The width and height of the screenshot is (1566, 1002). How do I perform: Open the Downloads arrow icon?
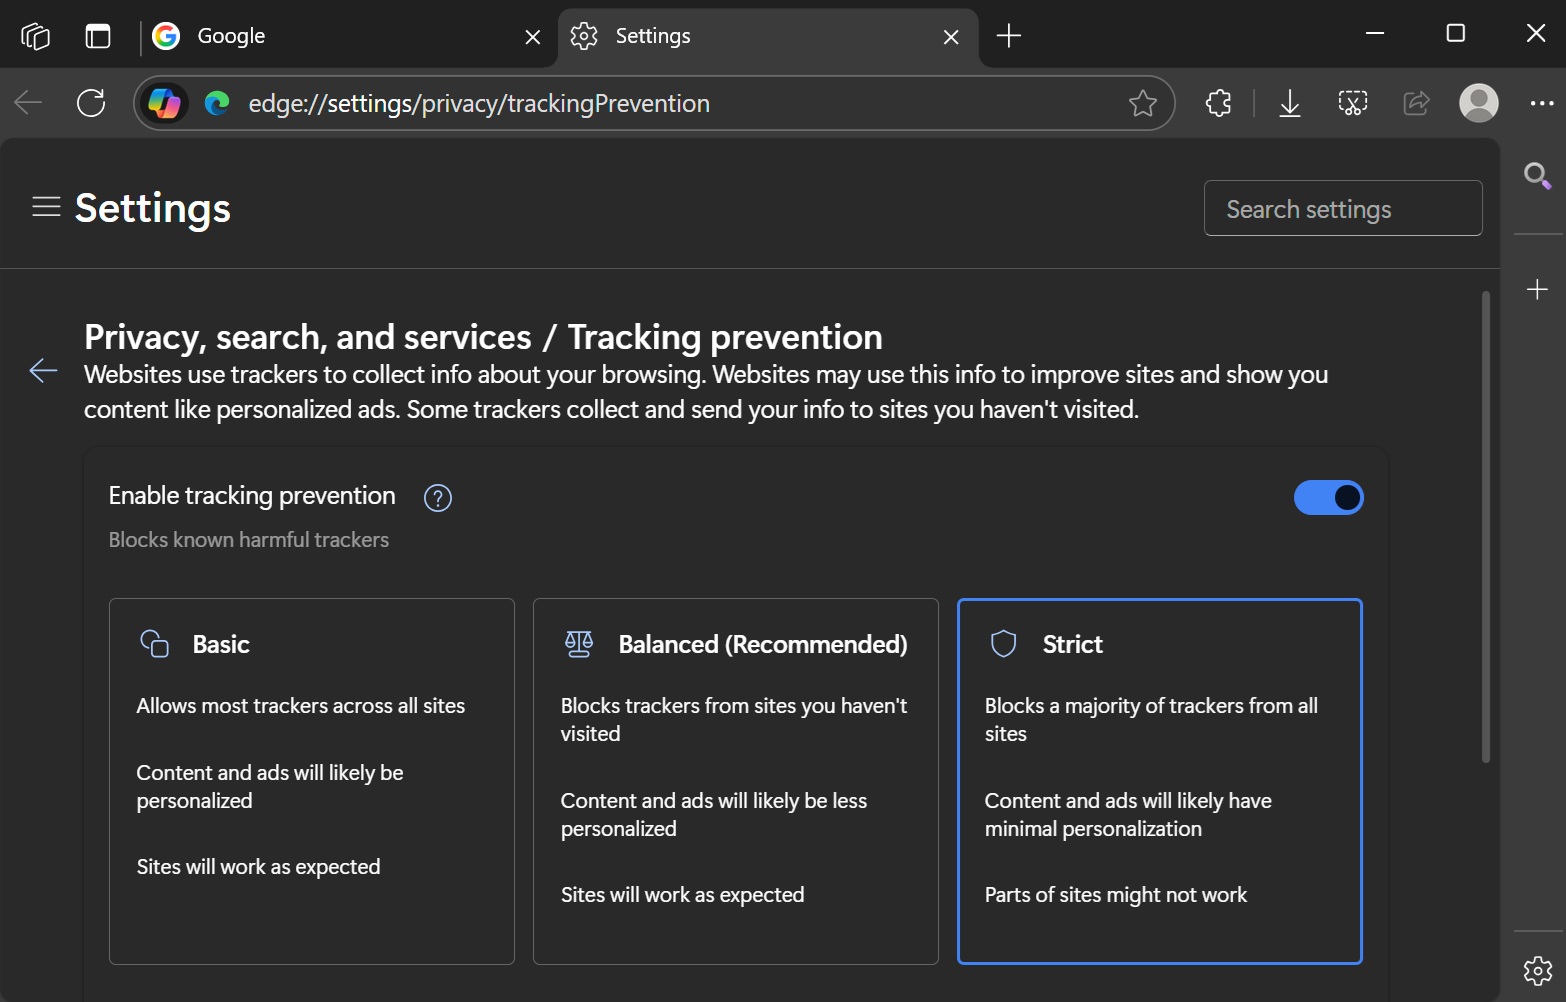(x=1289, y=103)
